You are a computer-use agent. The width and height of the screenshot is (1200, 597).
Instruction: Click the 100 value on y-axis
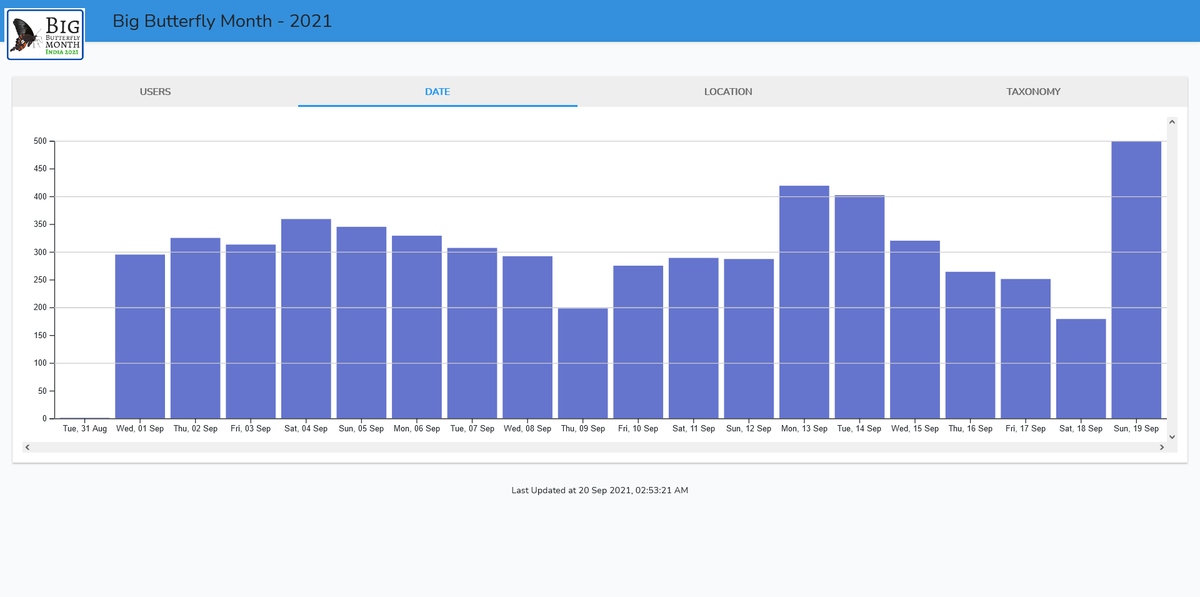point(40,363)
